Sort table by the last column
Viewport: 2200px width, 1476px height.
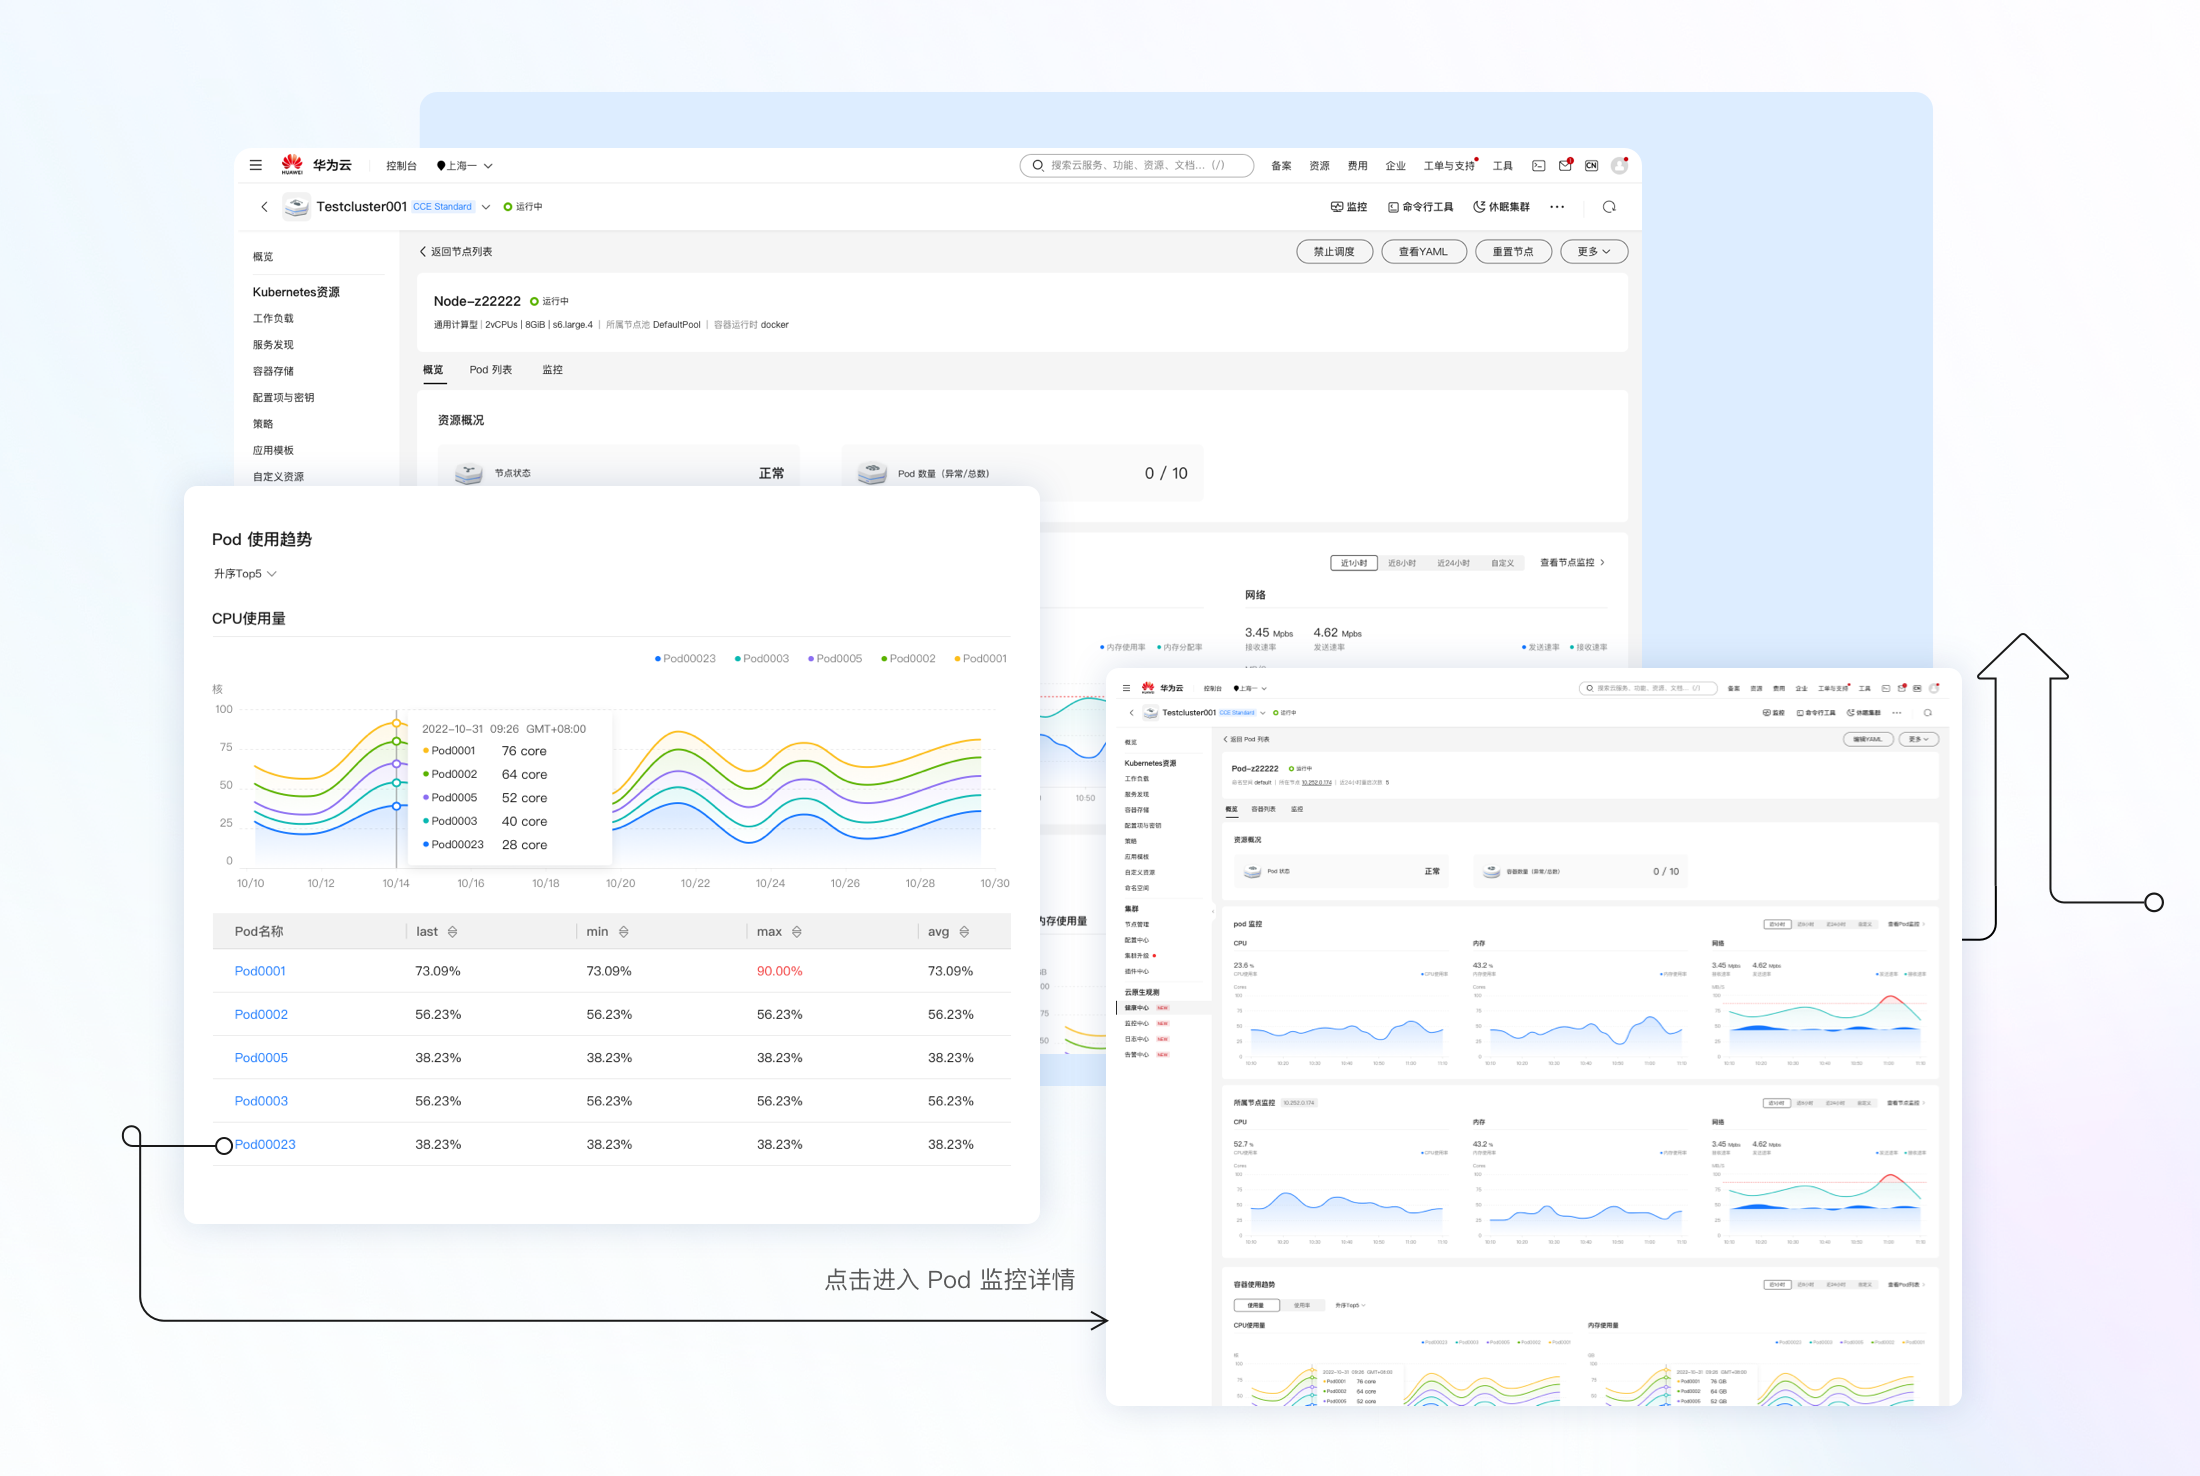click(452, 932)
